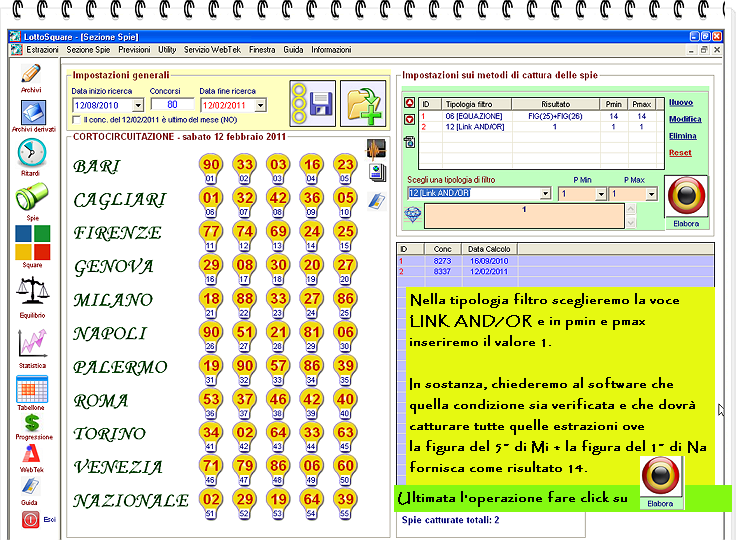Click the stacked documents icon beside Bari
Screen dimensions: 736x540
[x=377, y=172]
